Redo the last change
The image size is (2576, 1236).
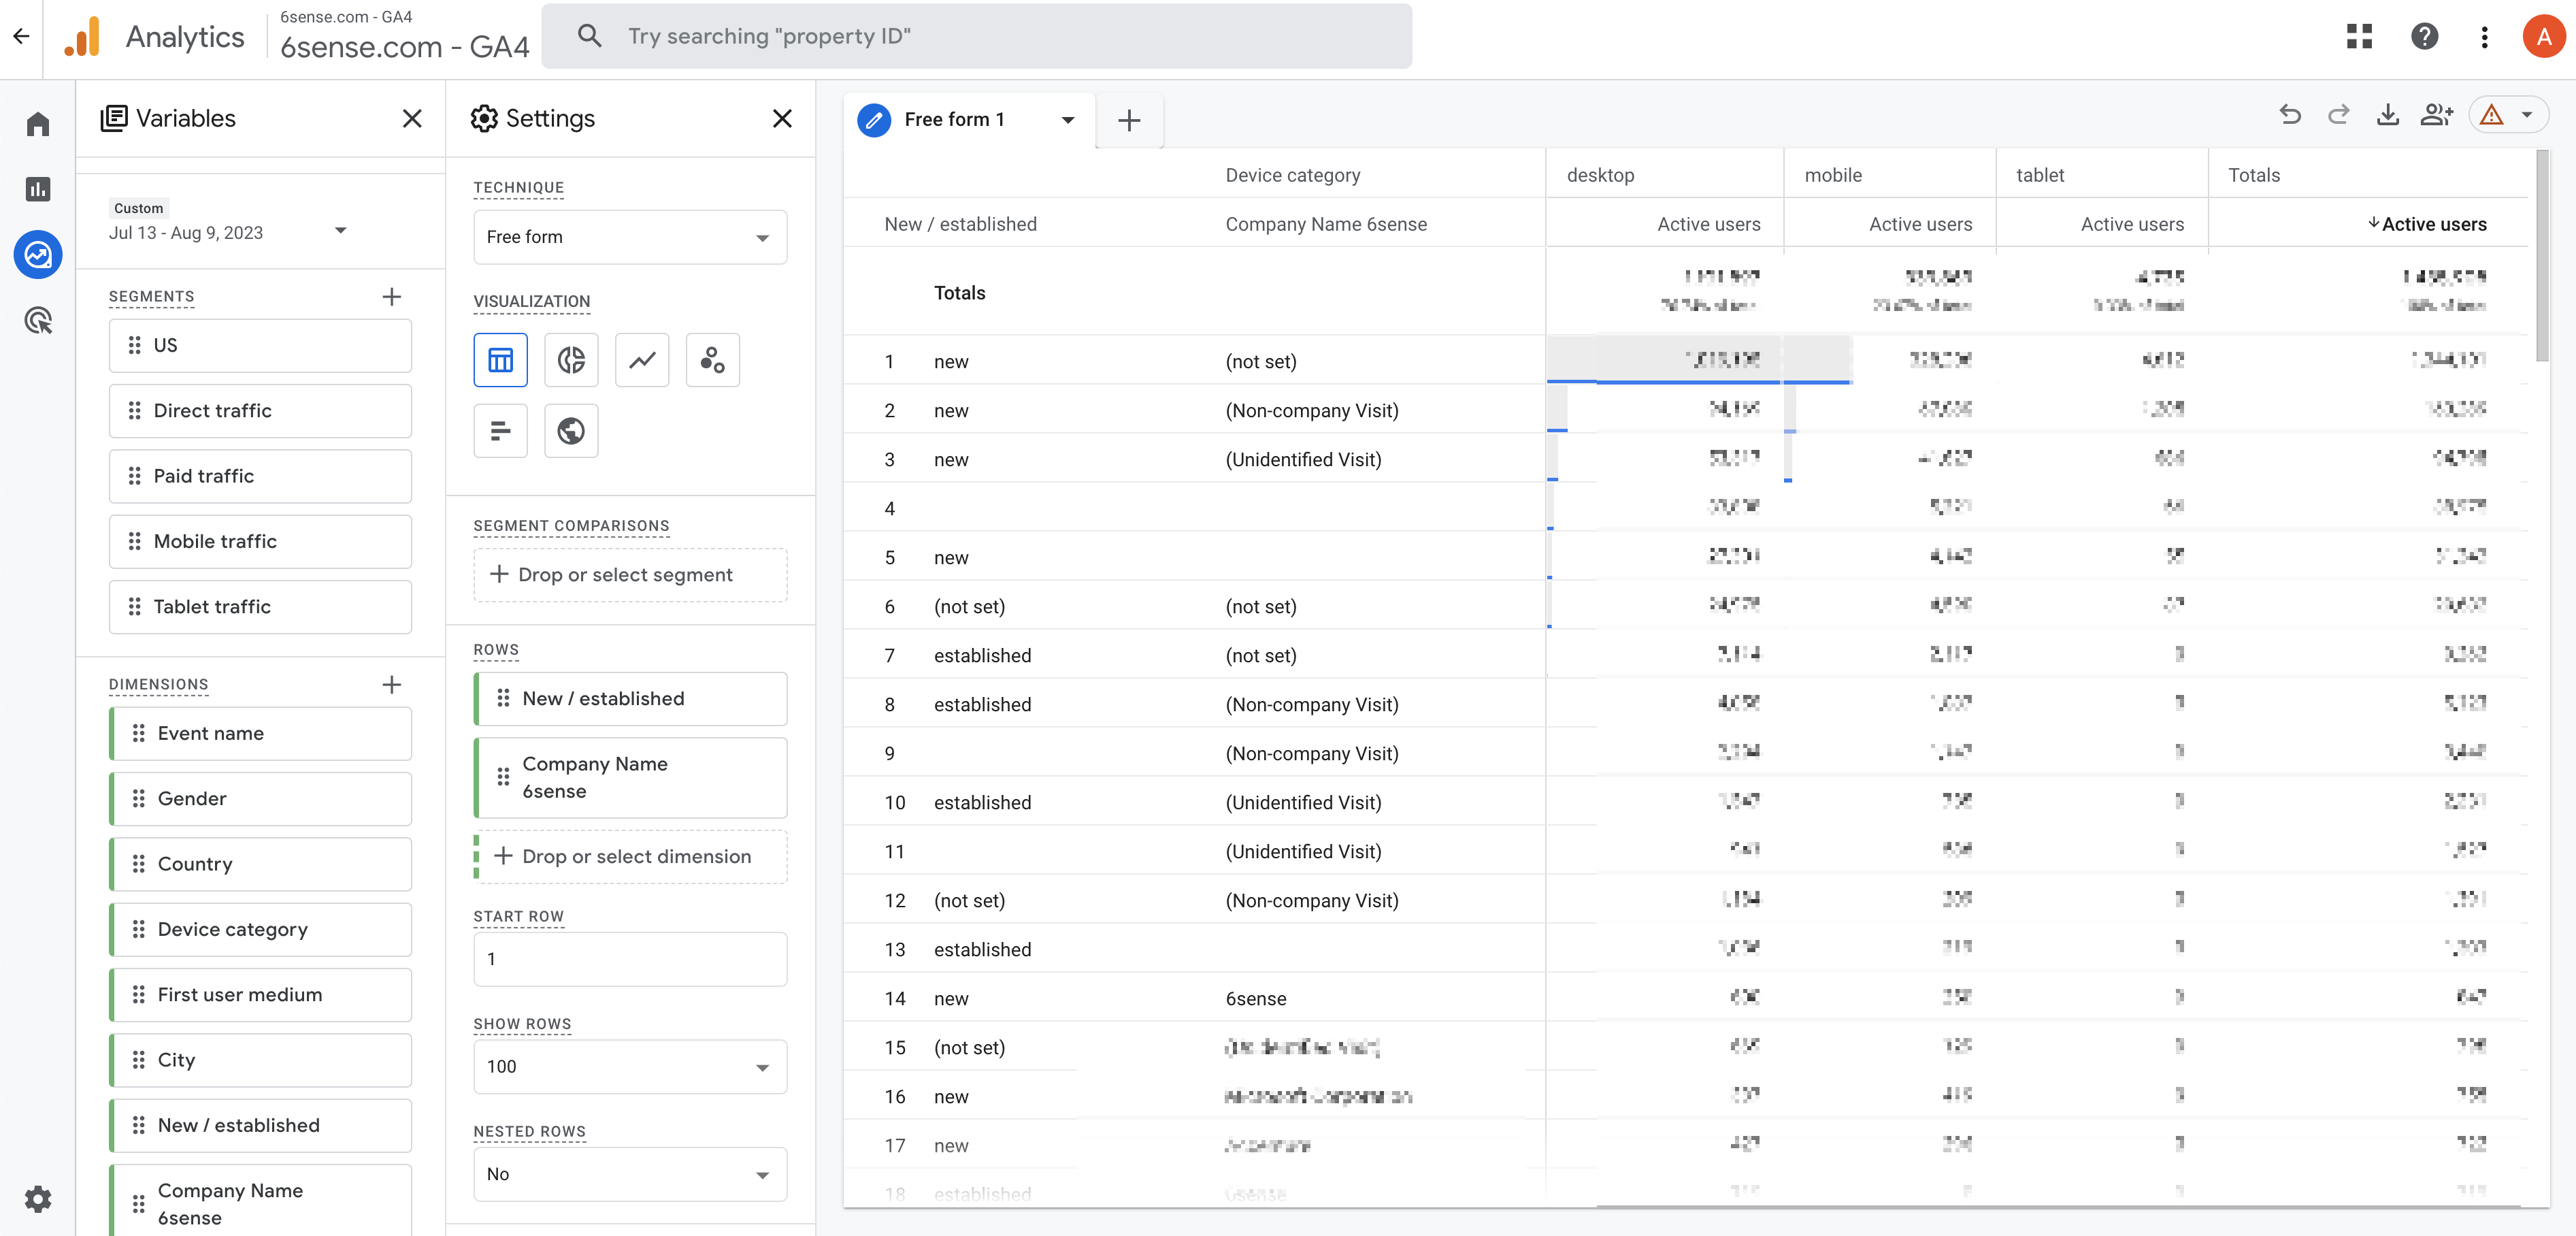[2338, 115]
